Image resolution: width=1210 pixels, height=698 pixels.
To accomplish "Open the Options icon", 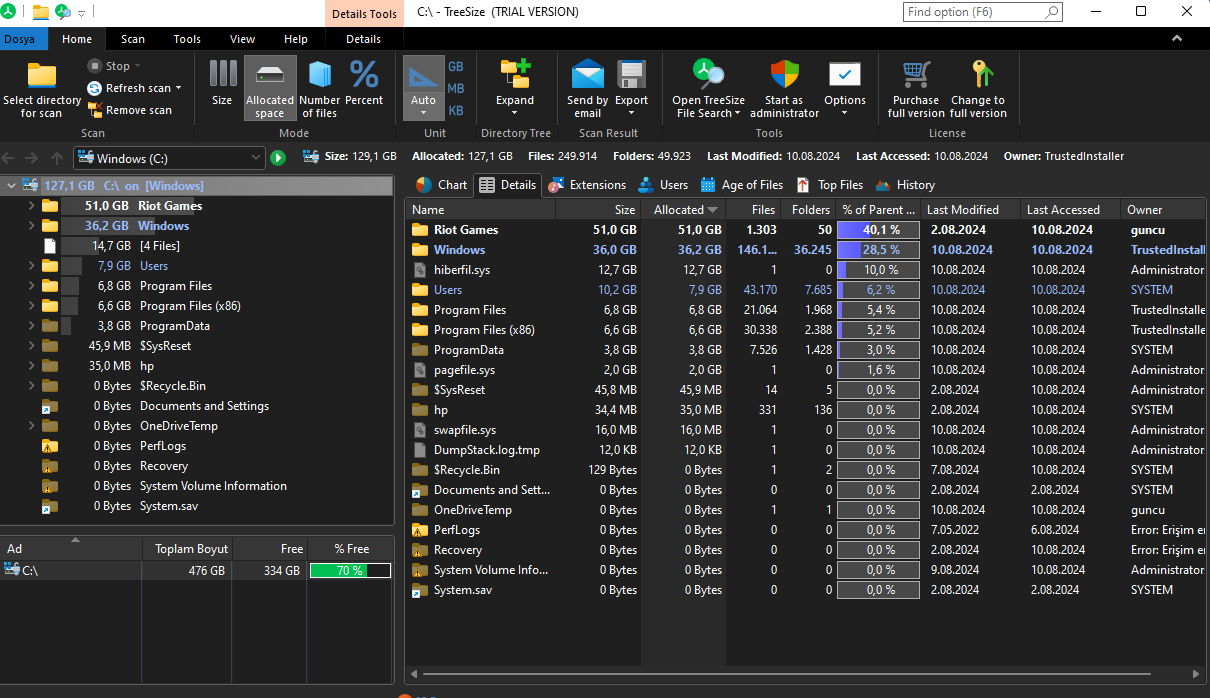I will point(845,75).
